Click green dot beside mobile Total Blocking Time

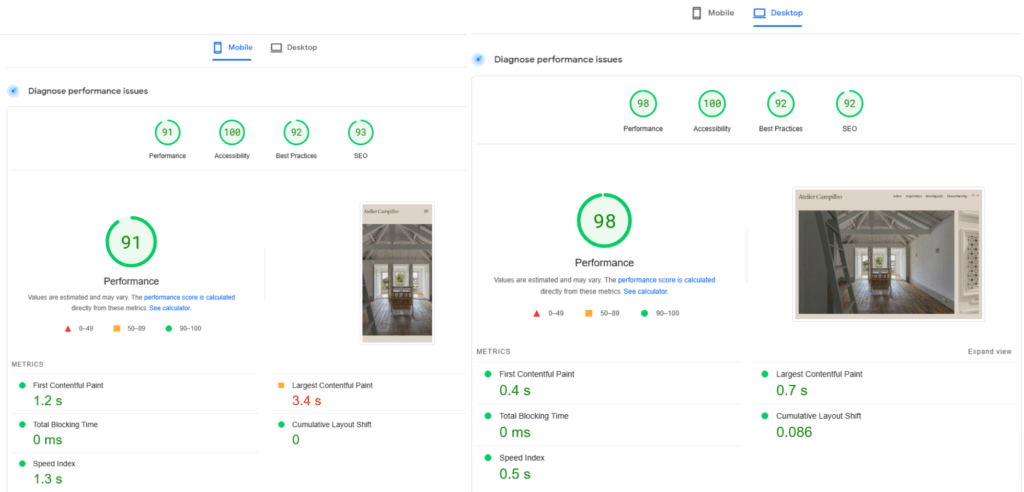click(23, 425)
